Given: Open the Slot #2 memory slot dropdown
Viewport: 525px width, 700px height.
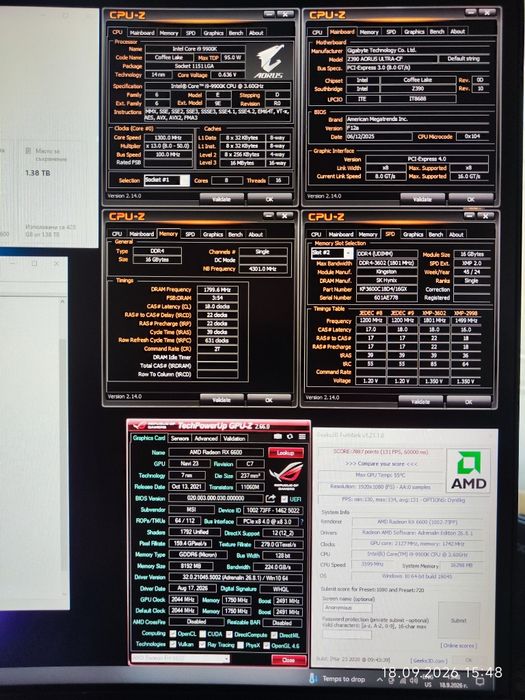Looking at the screenshot, I should tap(332, 253).
